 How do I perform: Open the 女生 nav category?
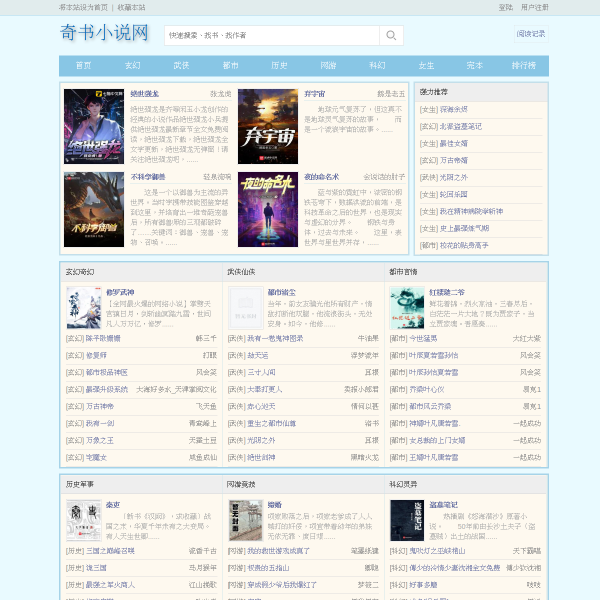point(426,65)
